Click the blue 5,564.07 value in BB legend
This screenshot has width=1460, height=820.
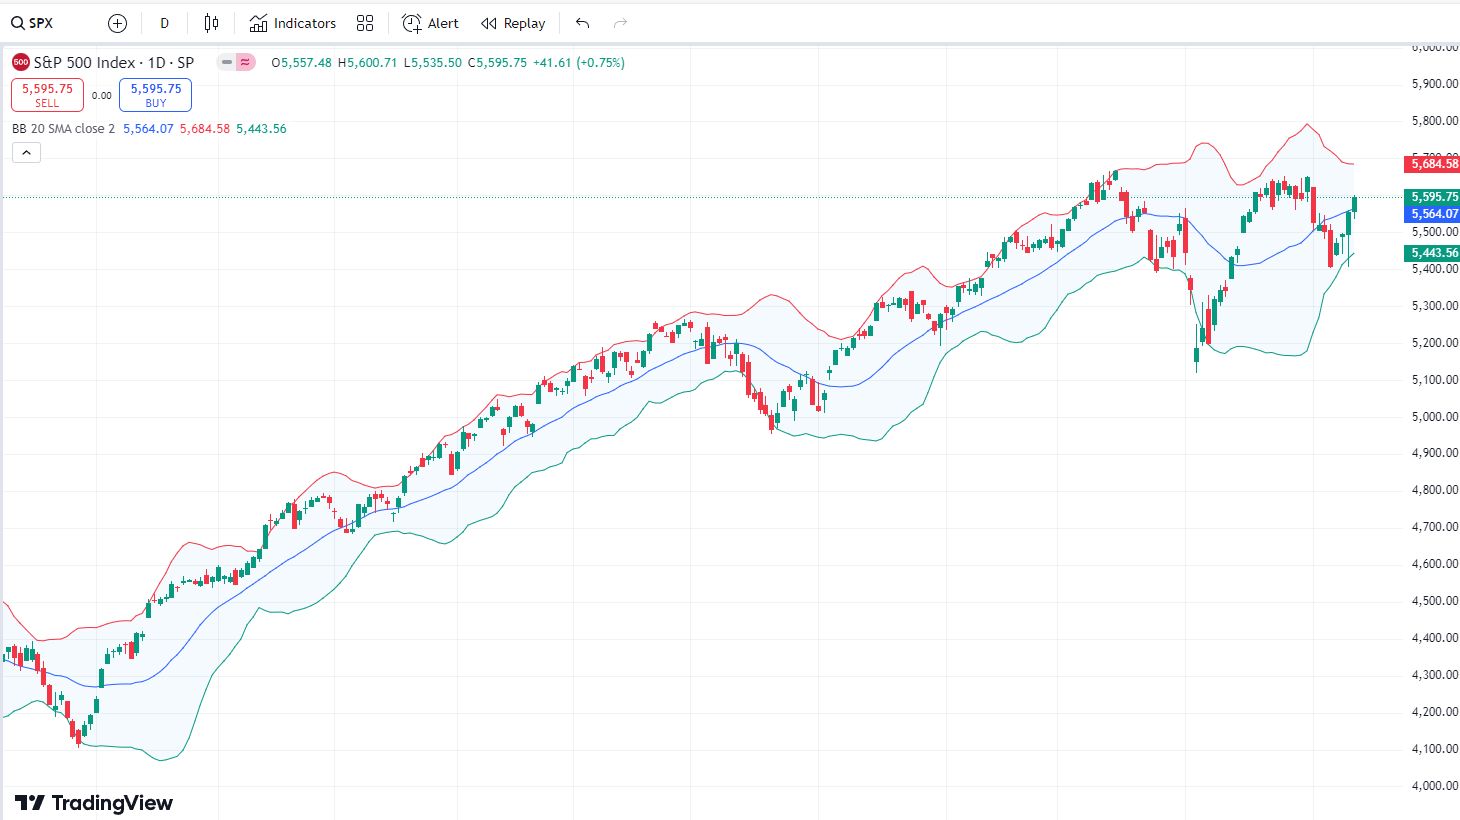coord(148,129)
